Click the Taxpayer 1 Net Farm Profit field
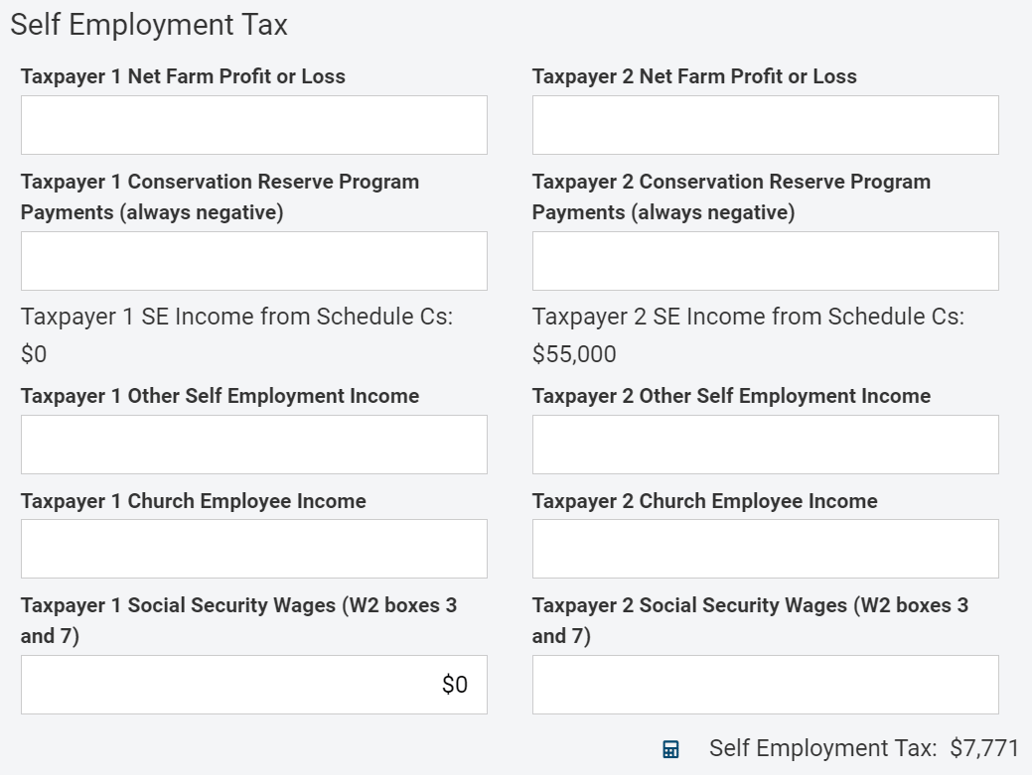The height and width of the screenshot is (775, 1032). click(x=253, y=124)
